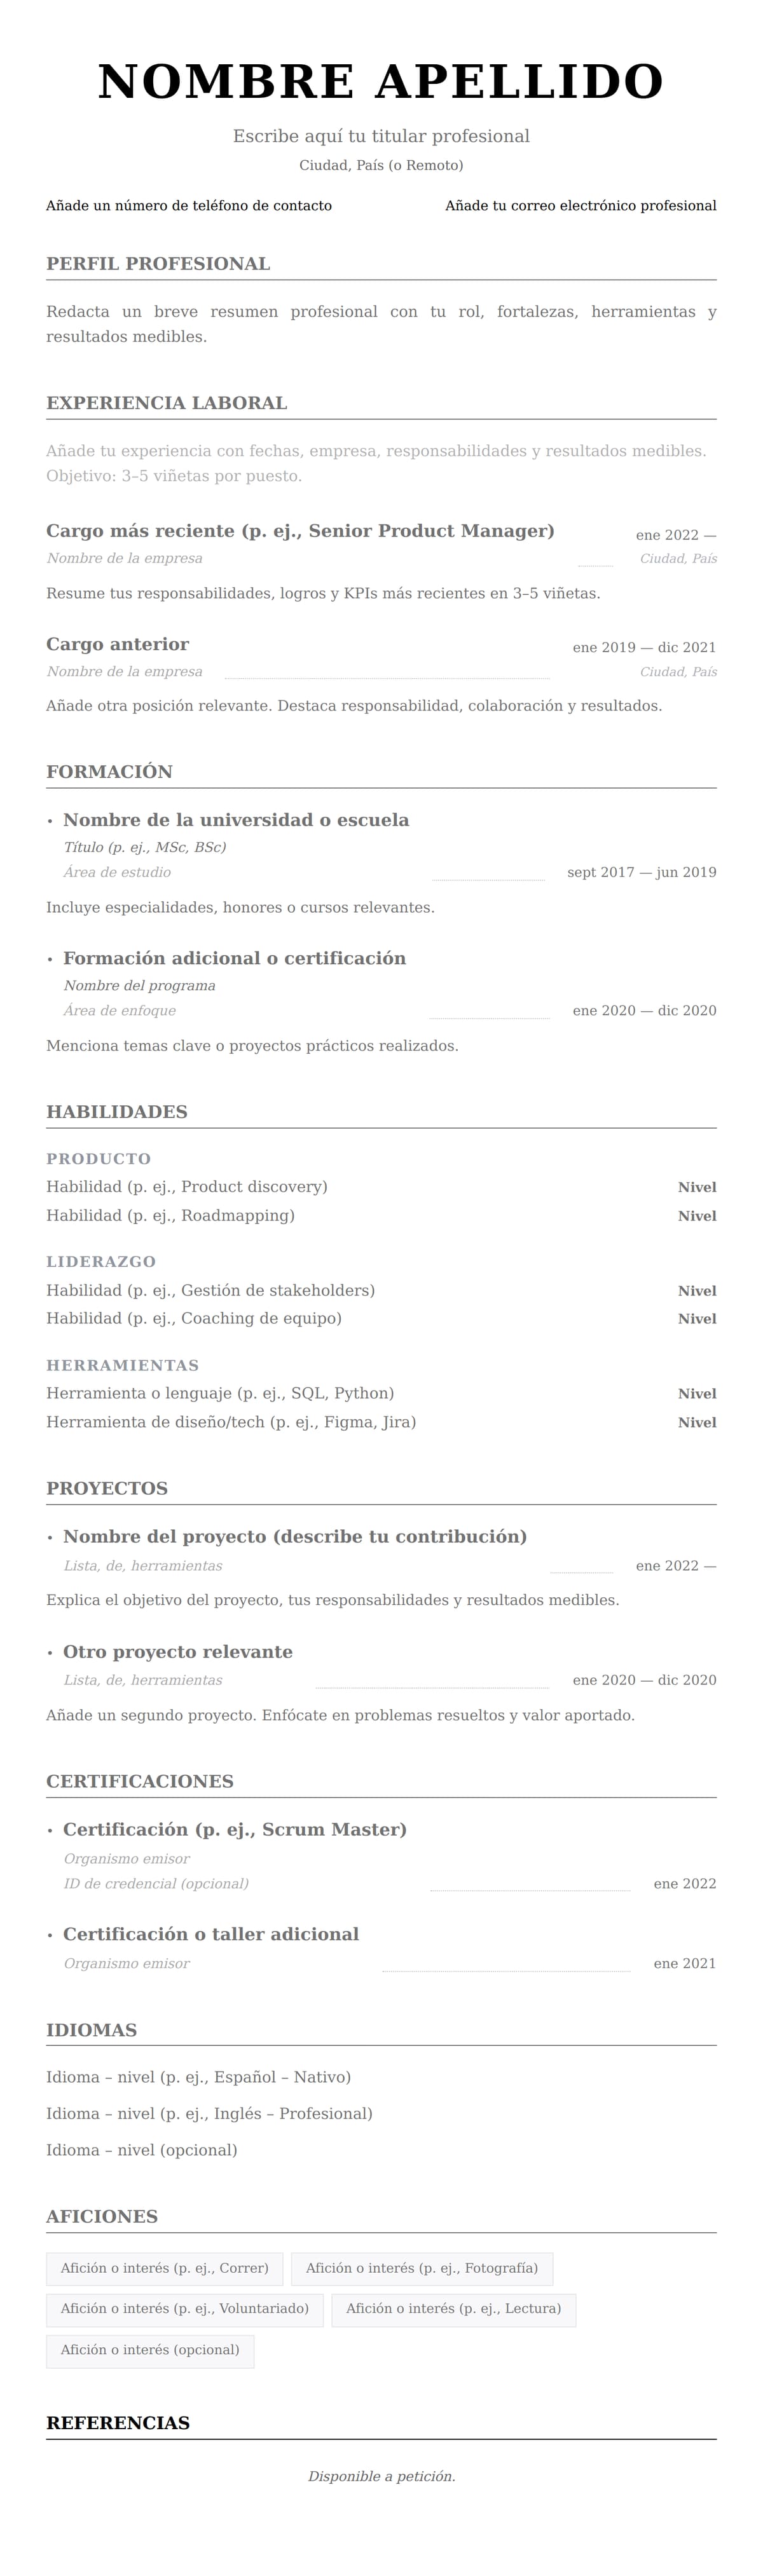Select the phone number contact field
Image resolution: width=763 pixels, height=2576 pixels.
click(x=189, y=206)
